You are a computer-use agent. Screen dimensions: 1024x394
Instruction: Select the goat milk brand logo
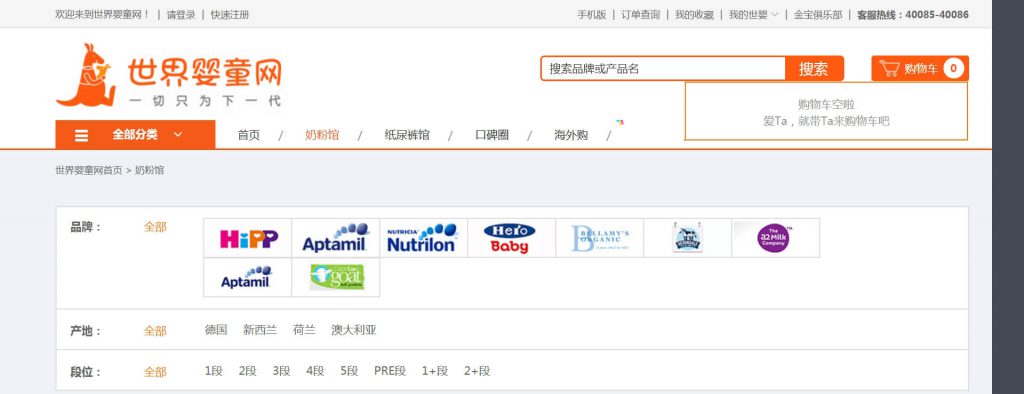click(336, 278)
